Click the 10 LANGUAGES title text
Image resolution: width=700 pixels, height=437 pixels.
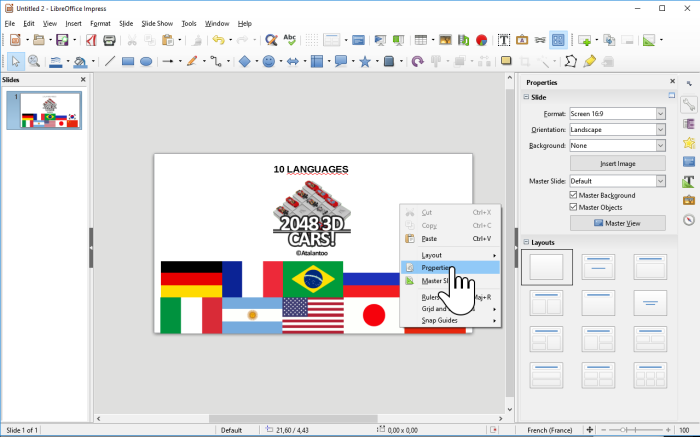(311, 169)
